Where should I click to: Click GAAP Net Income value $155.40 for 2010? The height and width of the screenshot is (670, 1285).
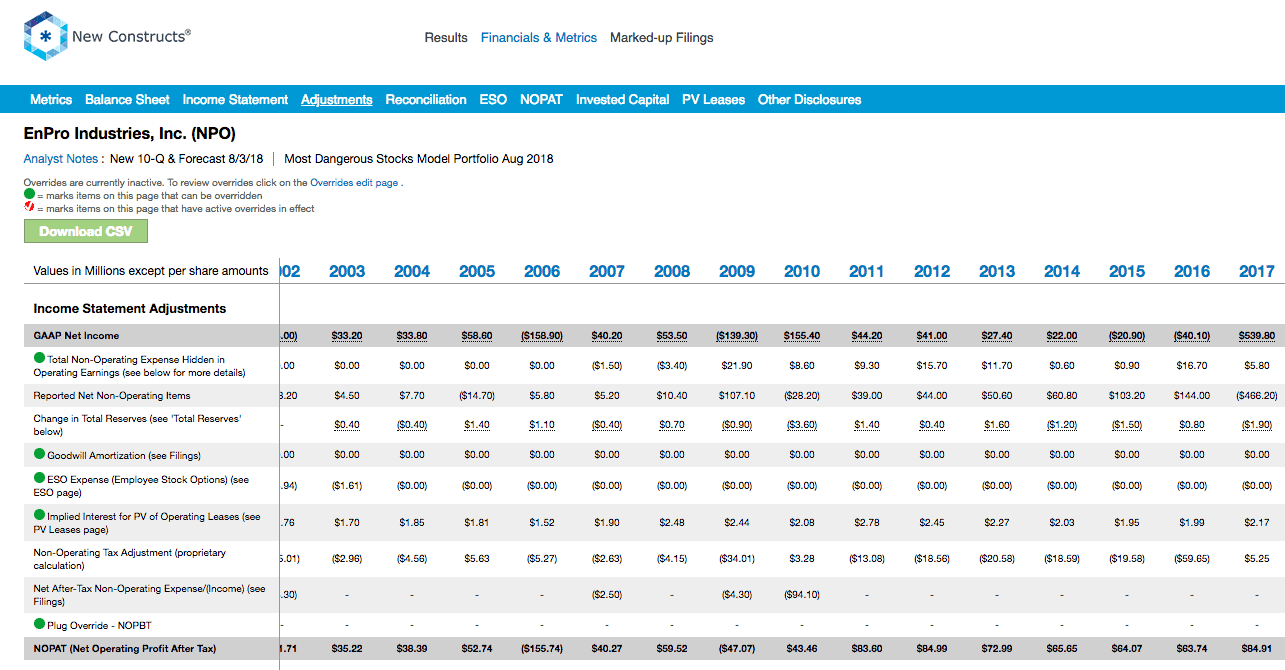tap(802, 336)
